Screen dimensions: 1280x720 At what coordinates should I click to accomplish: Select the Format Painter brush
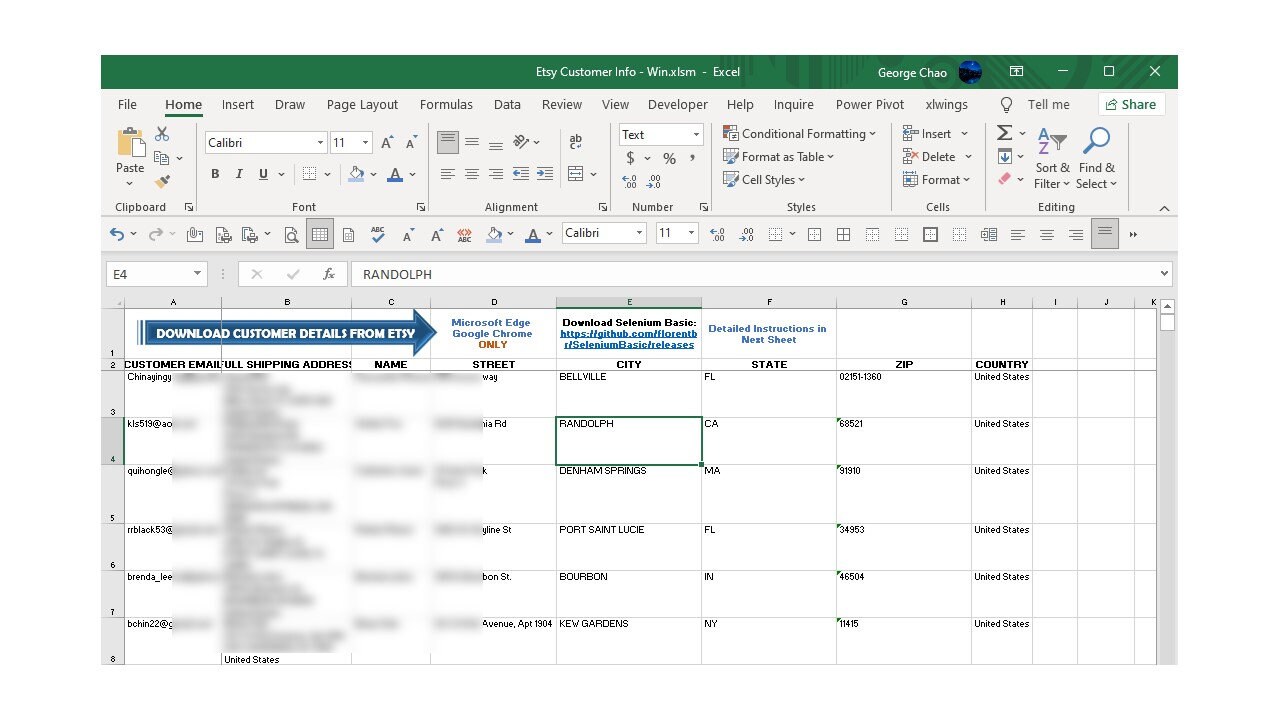pyautogui.click(x=162, y=181)
